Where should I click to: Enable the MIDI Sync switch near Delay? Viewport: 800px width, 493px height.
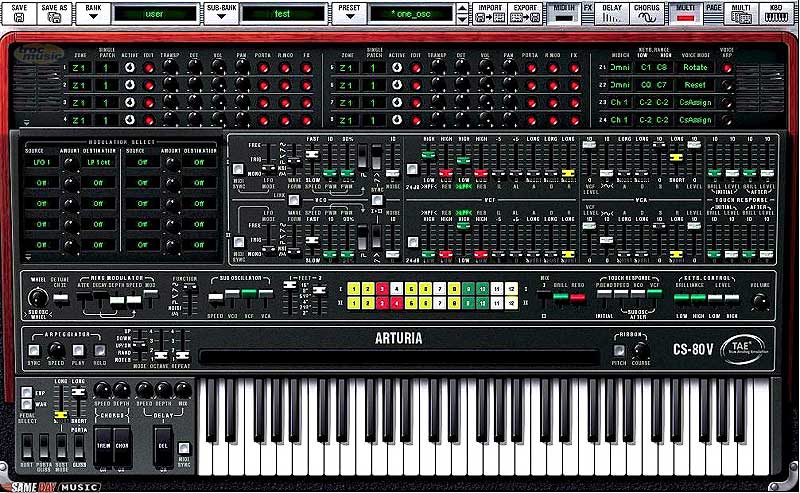[x=184, y=447]
